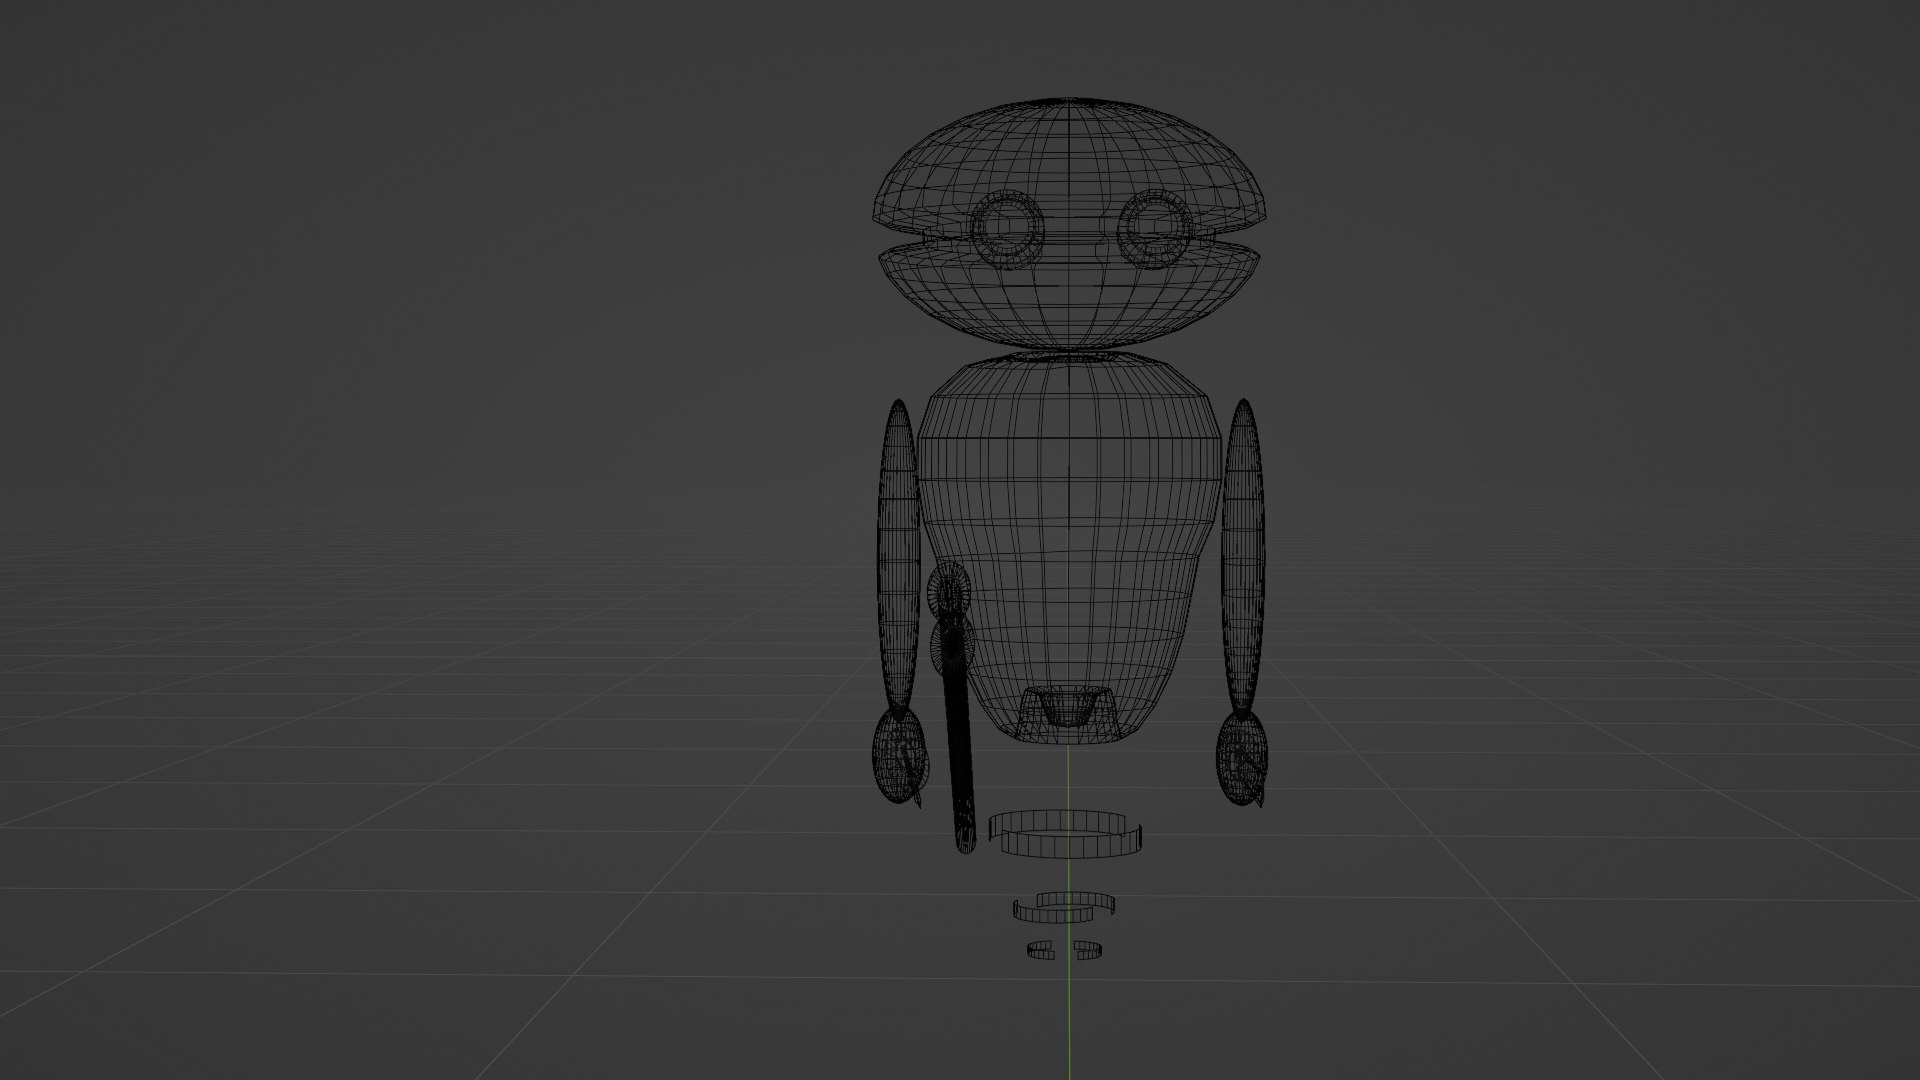Select the medium floating ring below the torso
Image resolution: width=1920 pixels, height=1080 pixels.
click(1065, 906)
